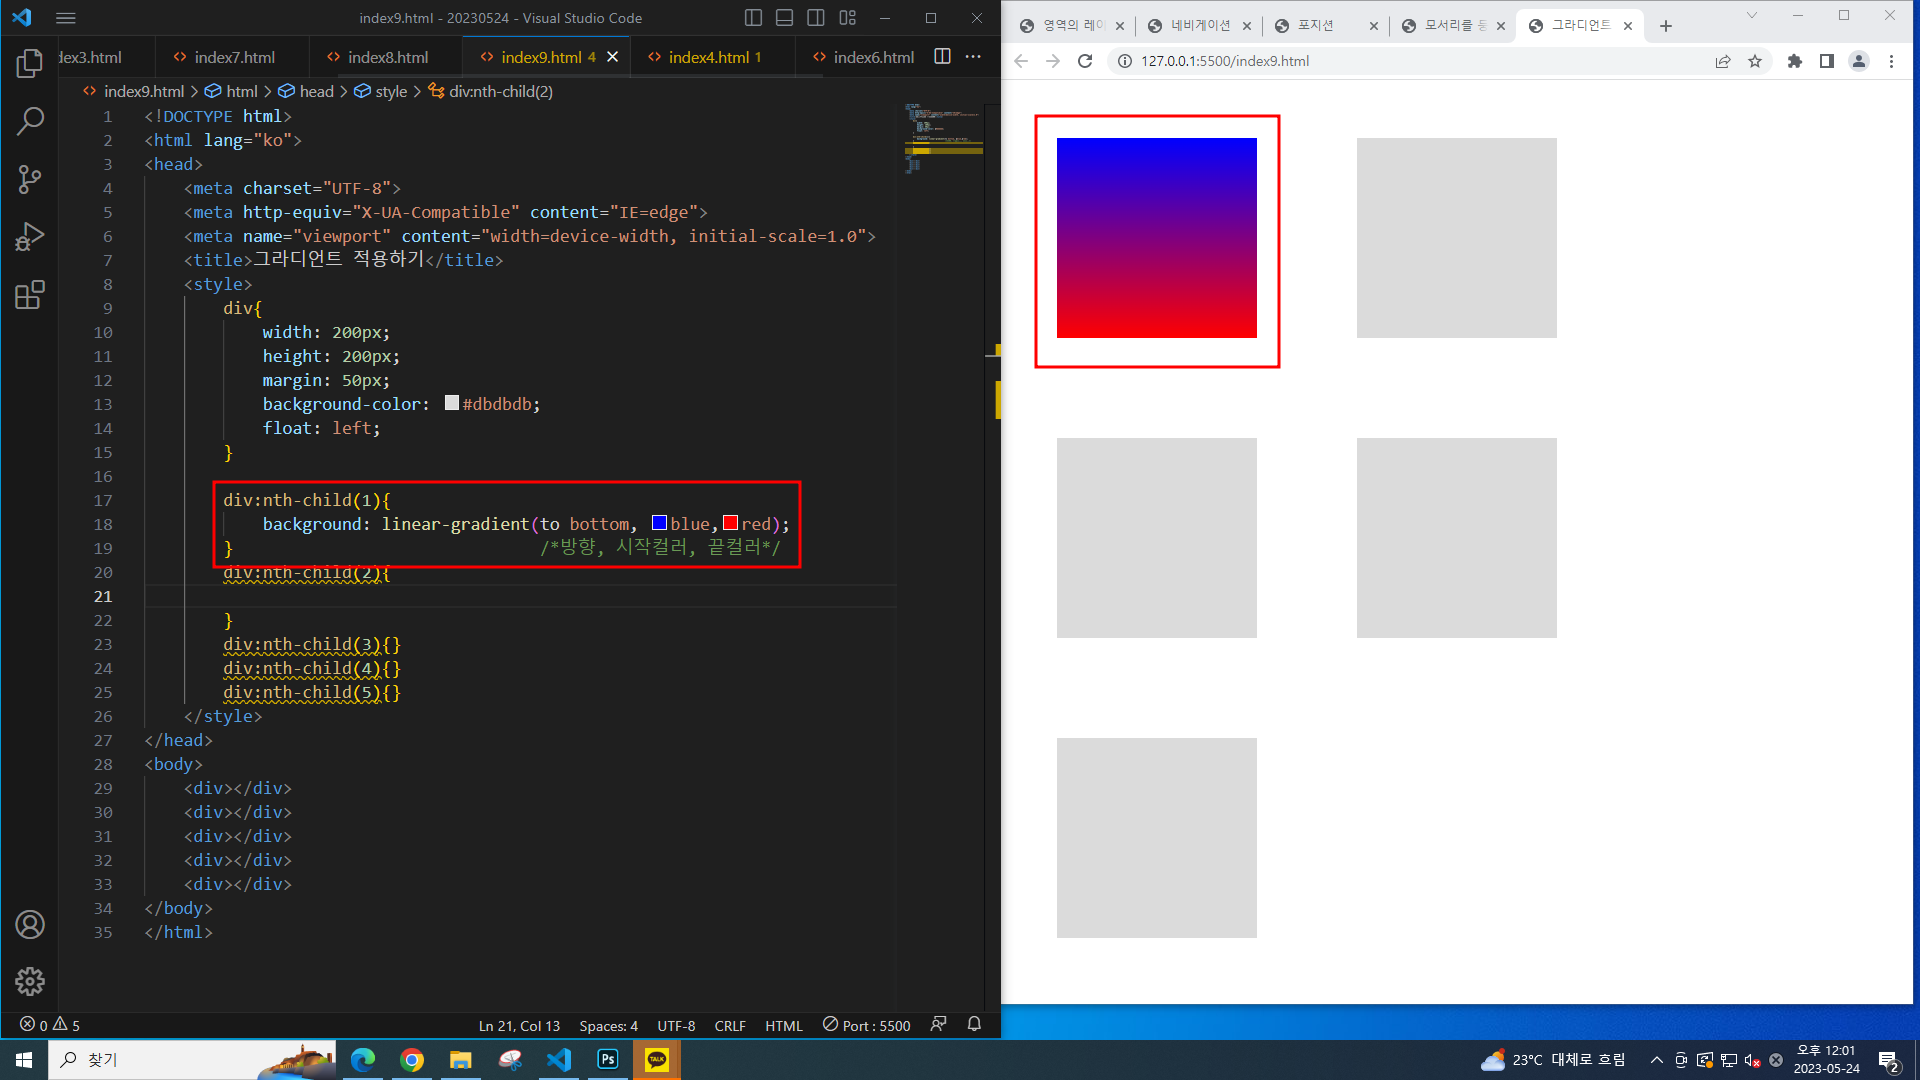Open the VS Code hamburger menu

tap(66, 18)
